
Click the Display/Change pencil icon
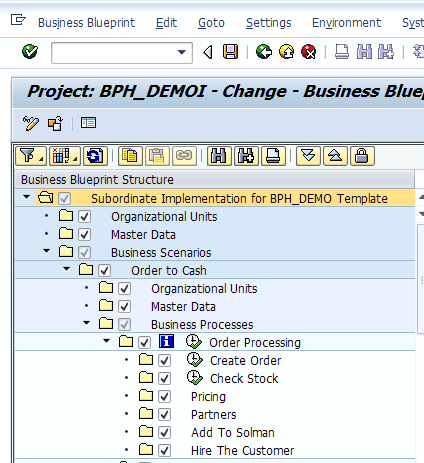tap(31, 123)
